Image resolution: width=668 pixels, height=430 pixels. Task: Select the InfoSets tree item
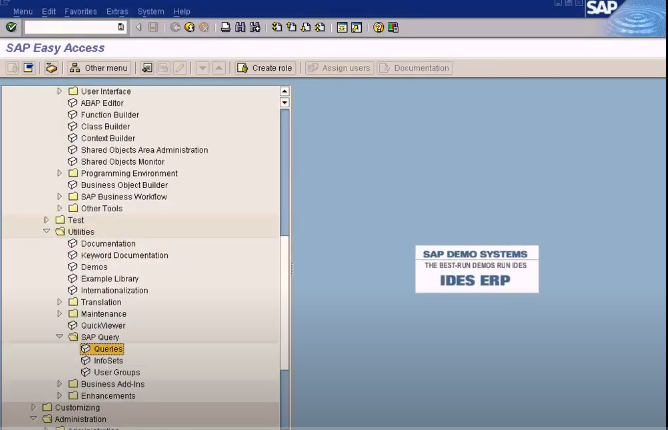[x=108, y=361]
